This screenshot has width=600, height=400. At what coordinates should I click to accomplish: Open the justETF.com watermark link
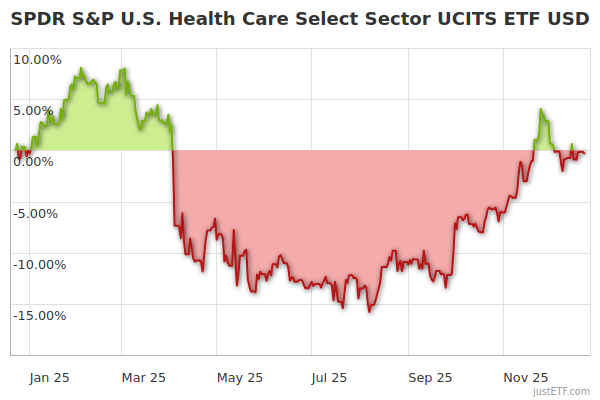coord(563,391)
